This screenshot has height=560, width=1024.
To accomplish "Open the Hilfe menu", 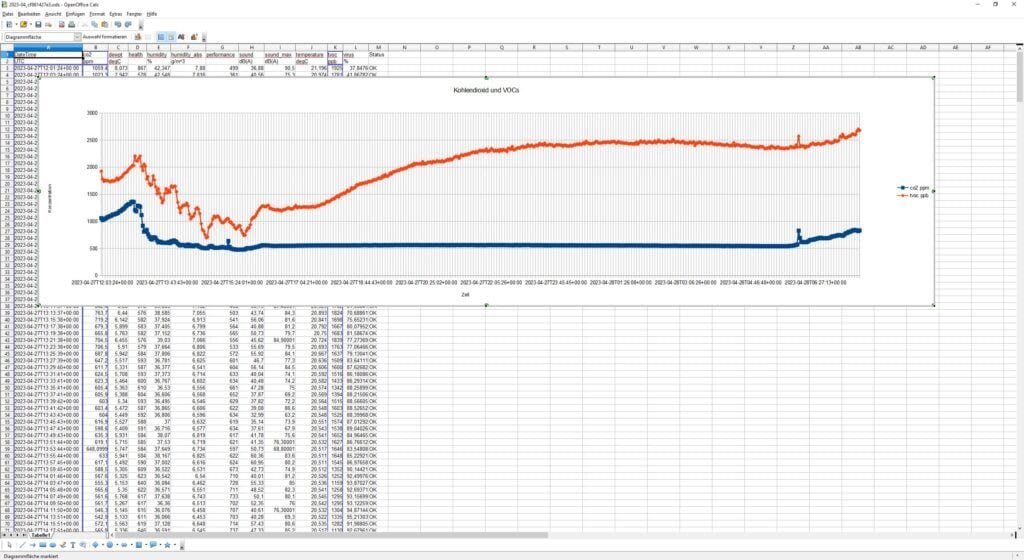I will 152,14.
